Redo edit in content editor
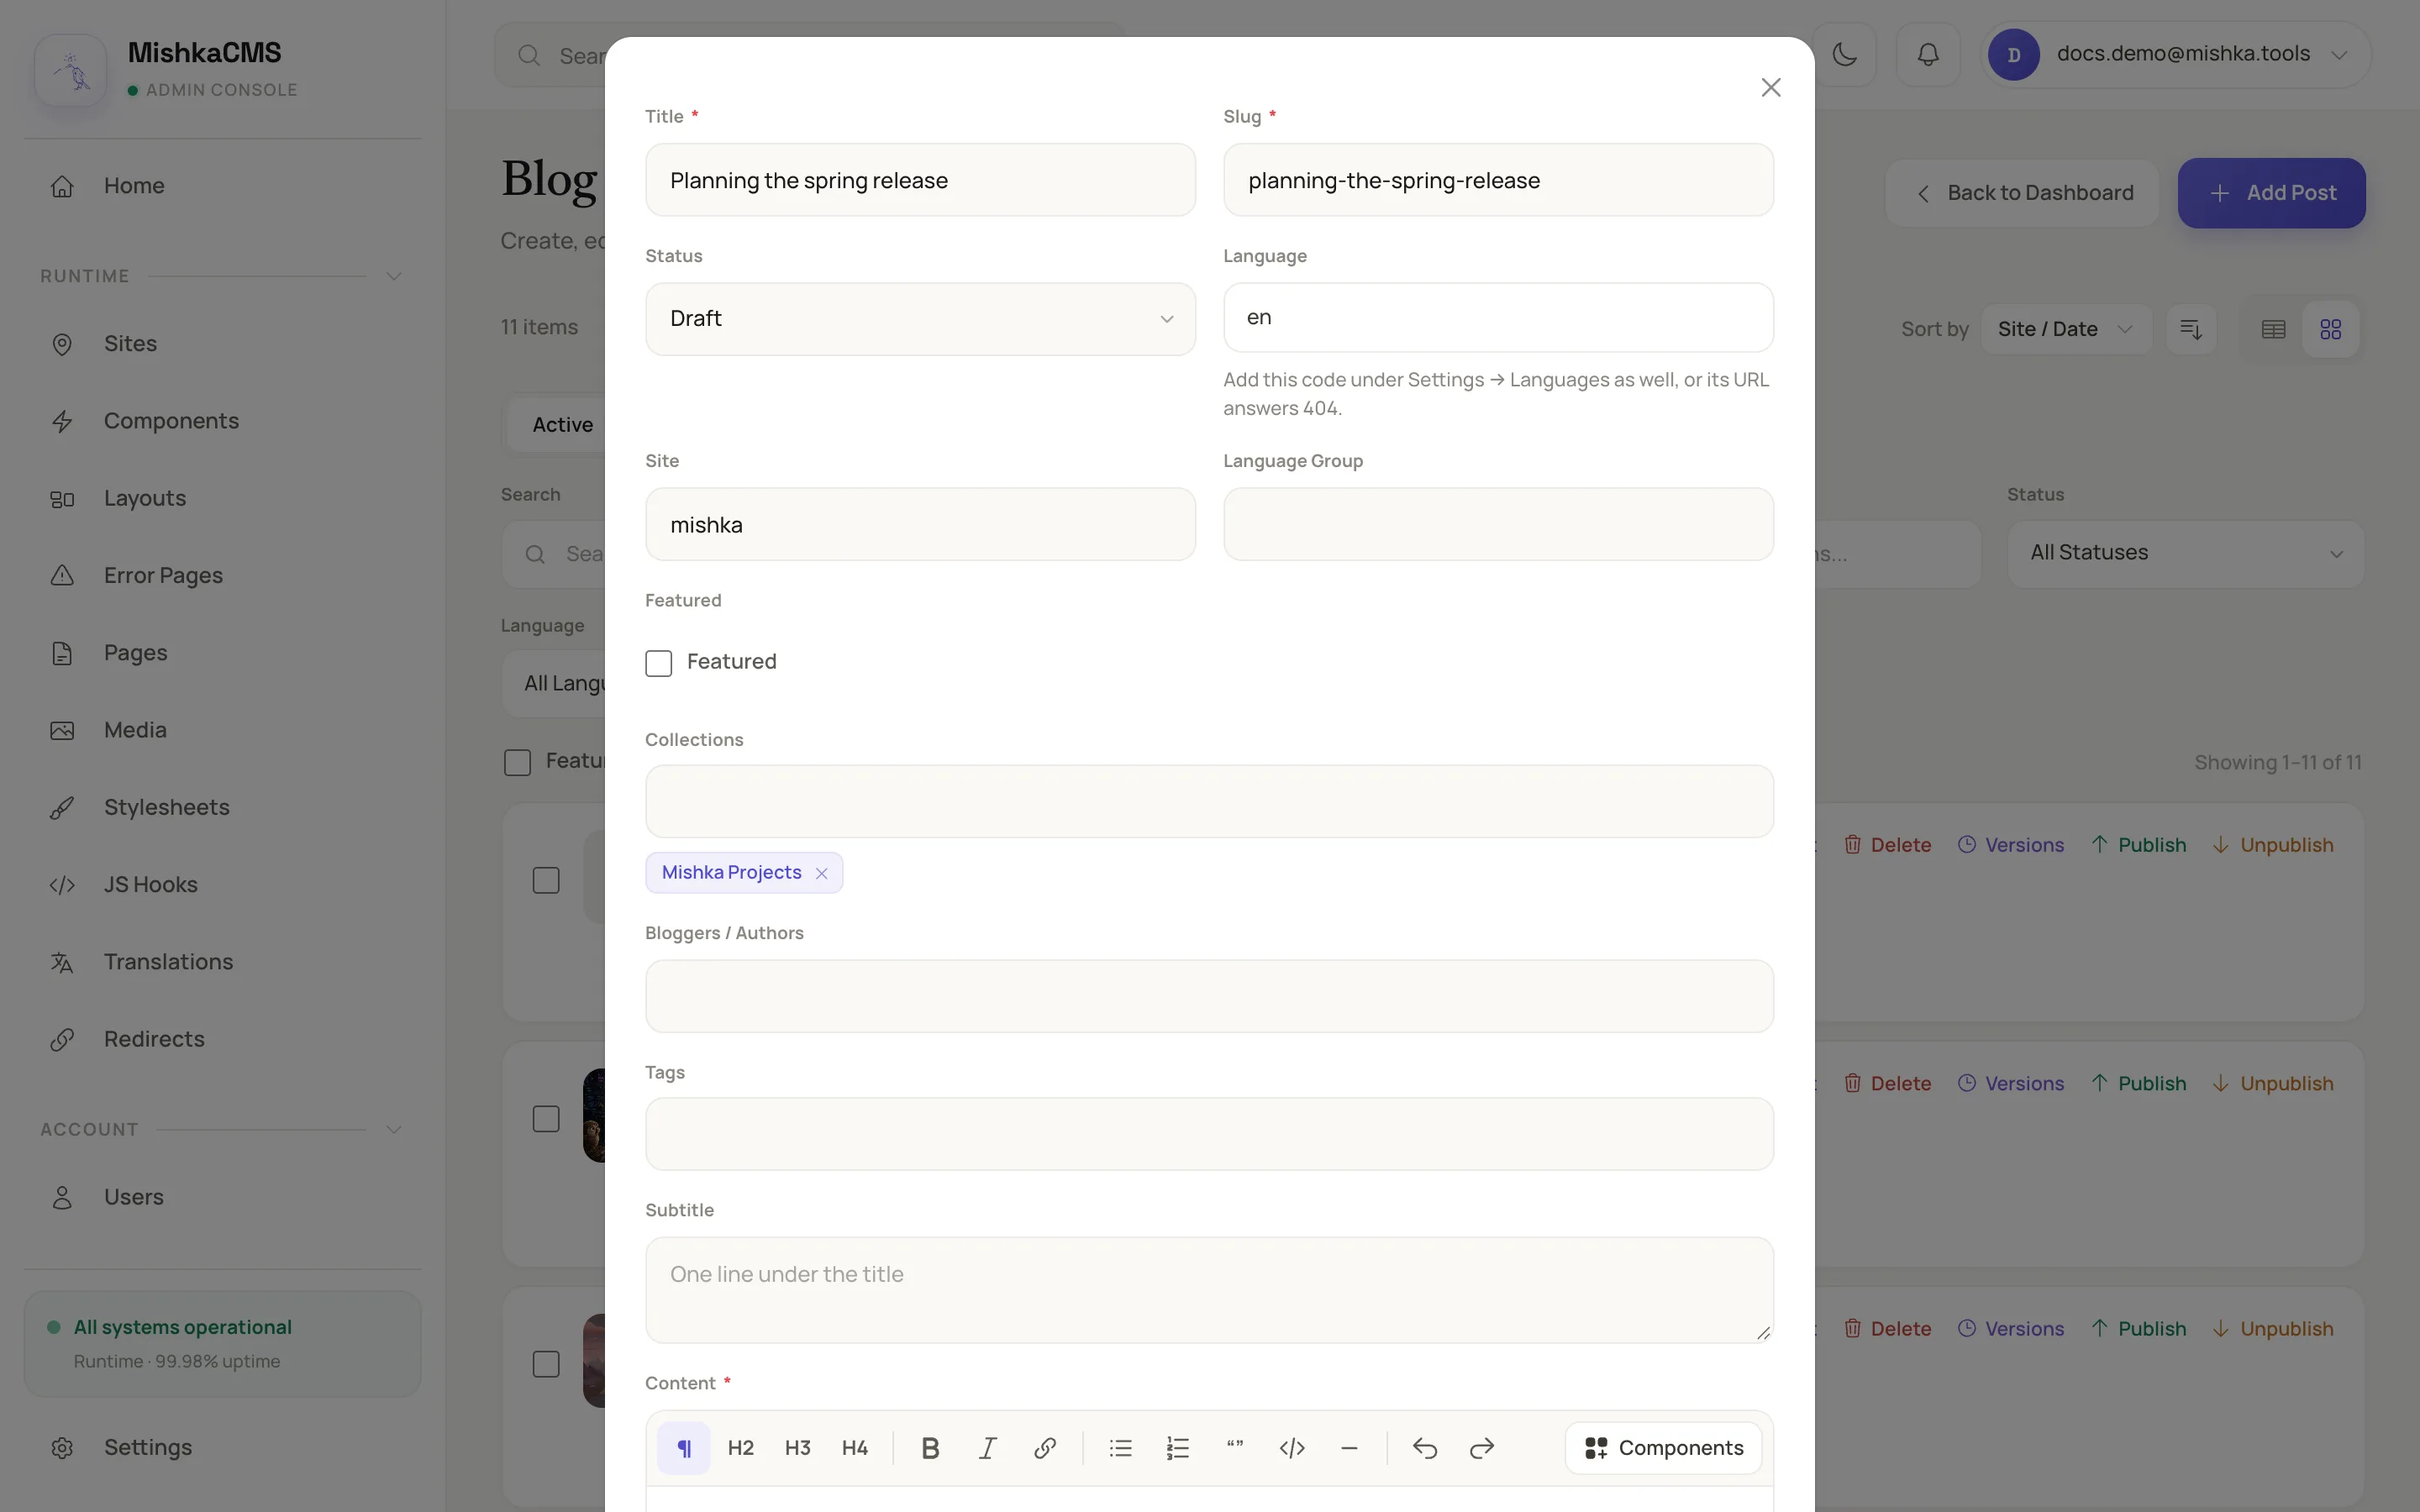This screenshot has width=2420, height=1512. point(1482,1448)
